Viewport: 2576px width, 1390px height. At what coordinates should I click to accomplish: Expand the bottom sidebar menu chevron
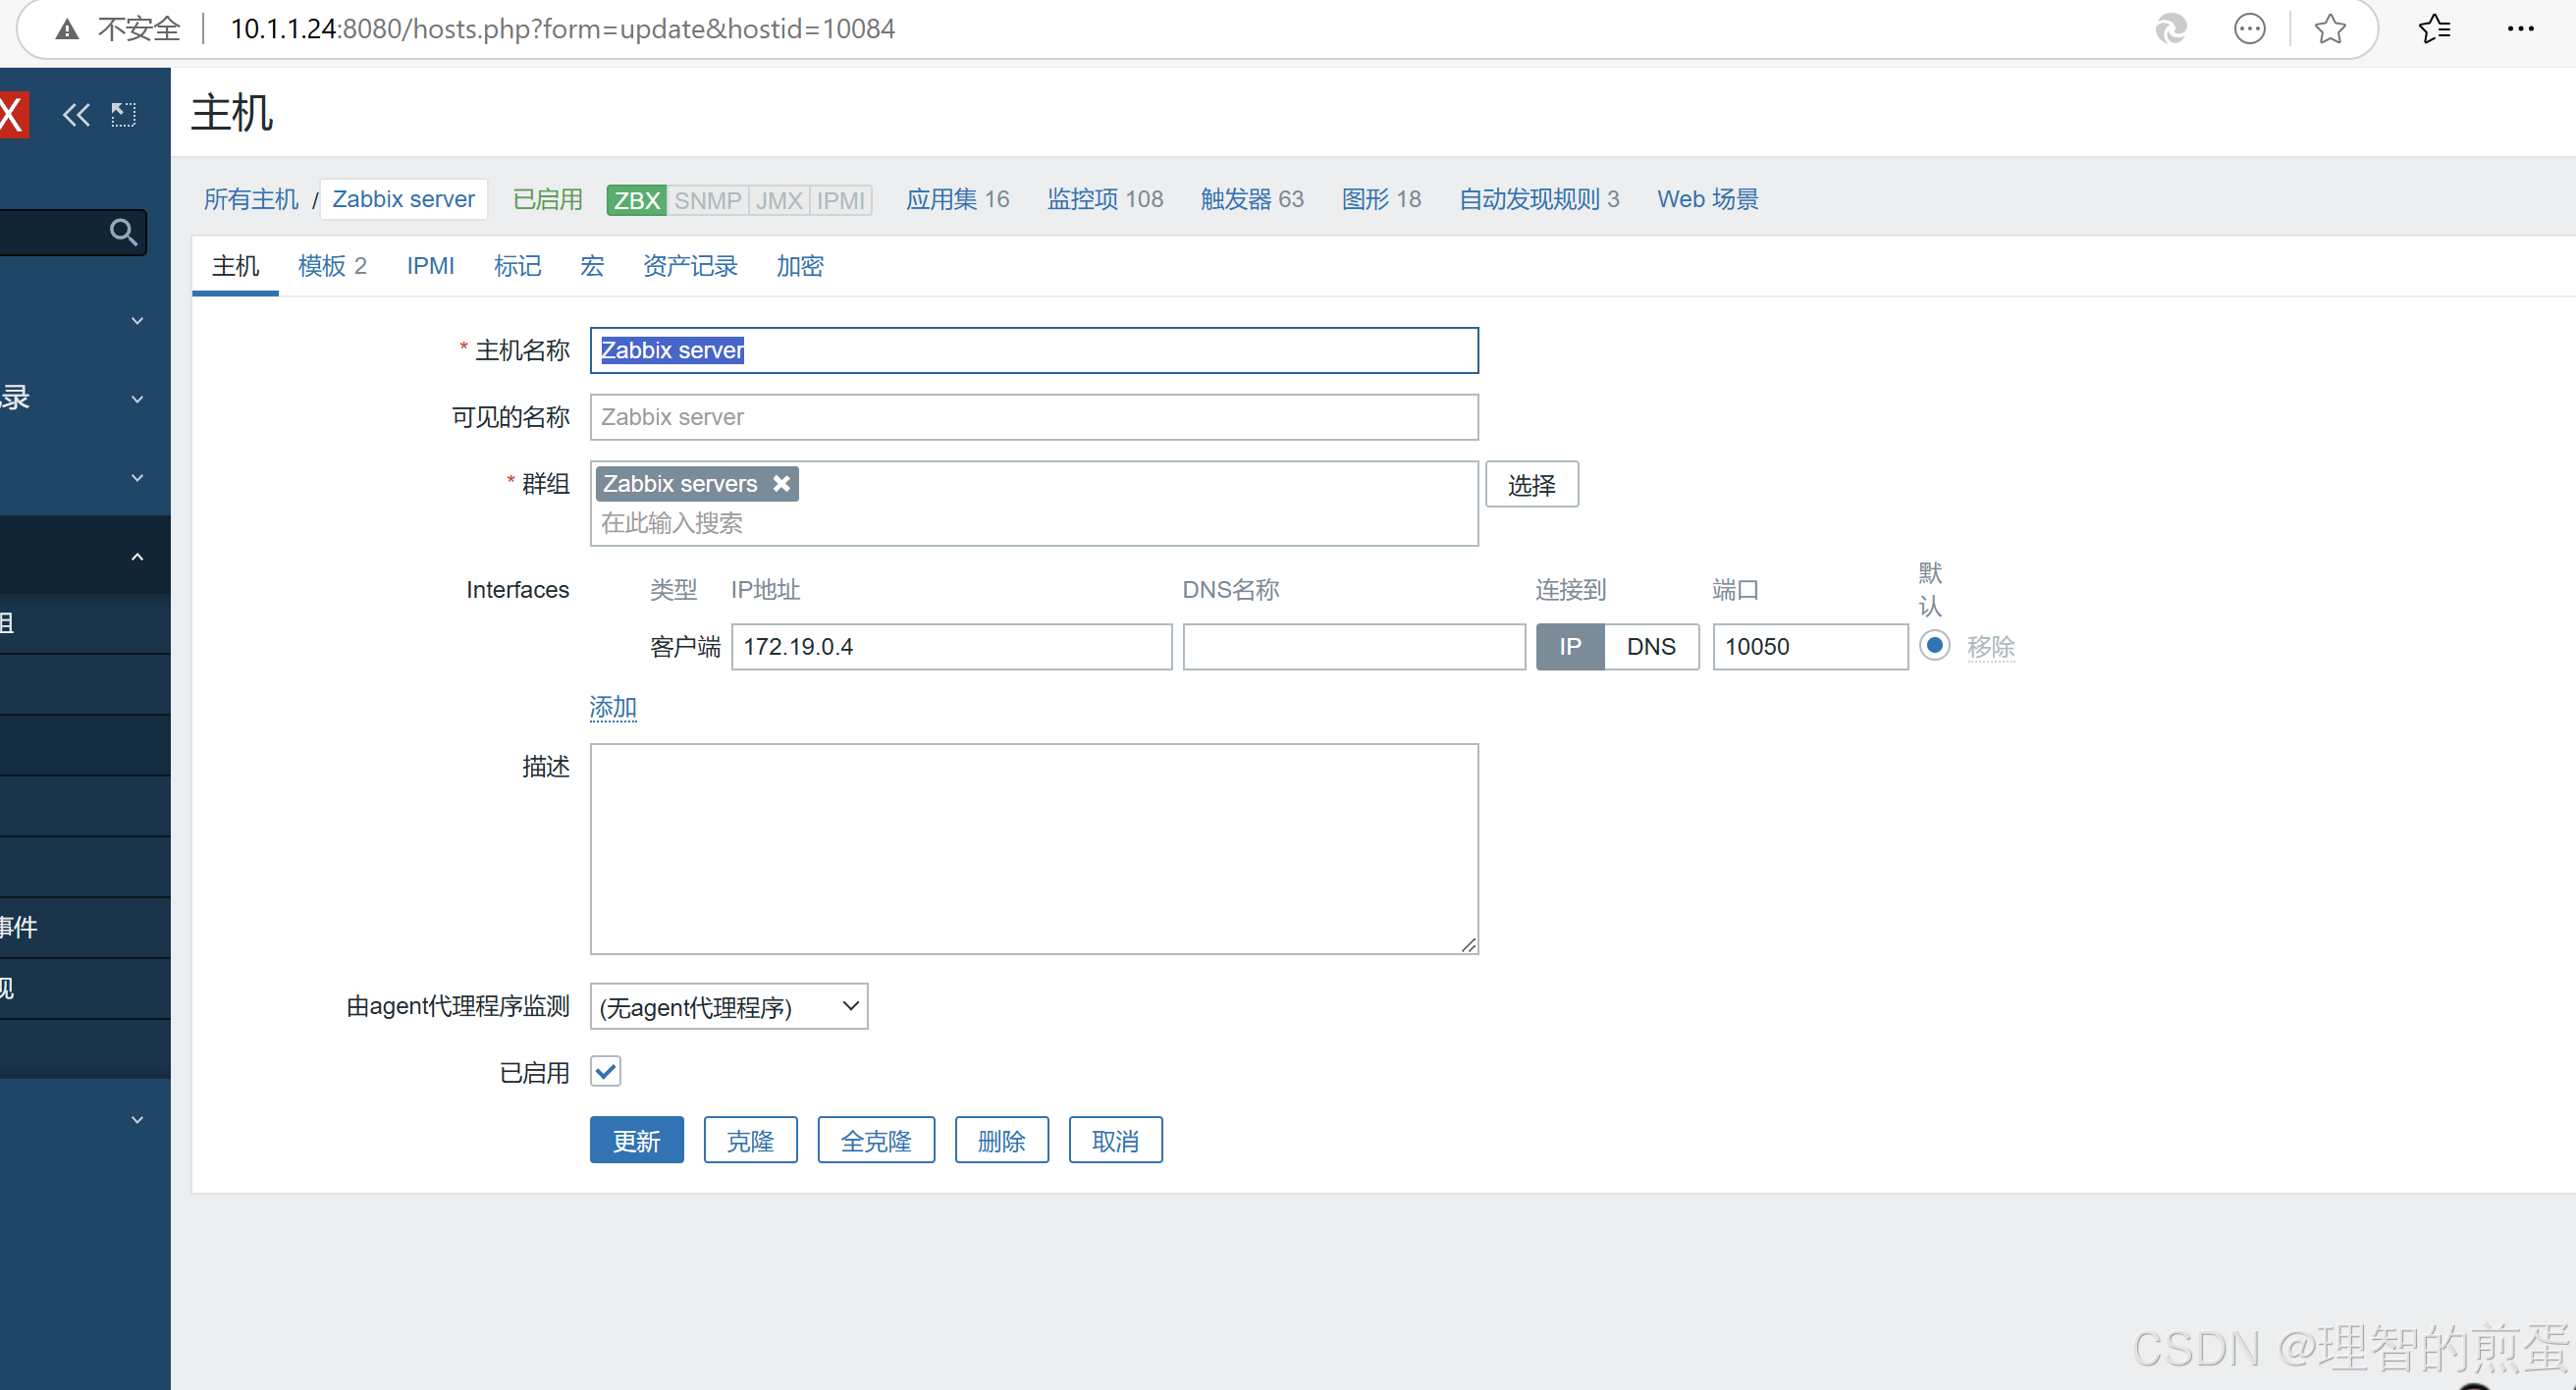point(137,1120)
